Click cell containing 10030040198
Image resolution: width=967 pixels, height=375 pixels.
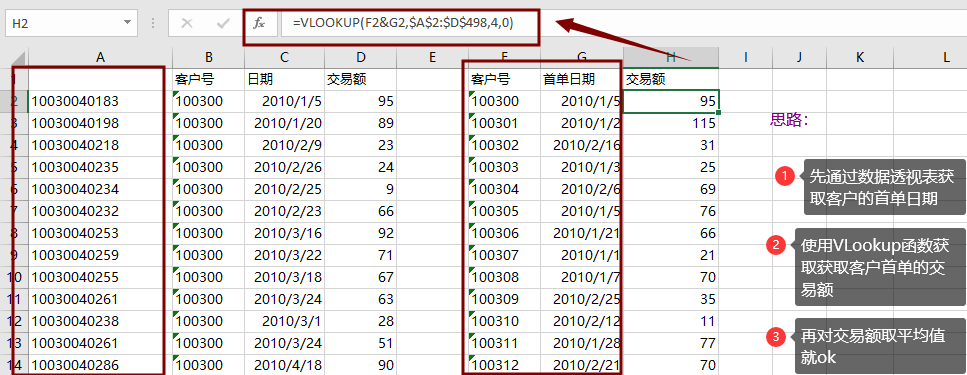(x=100, y=124)
